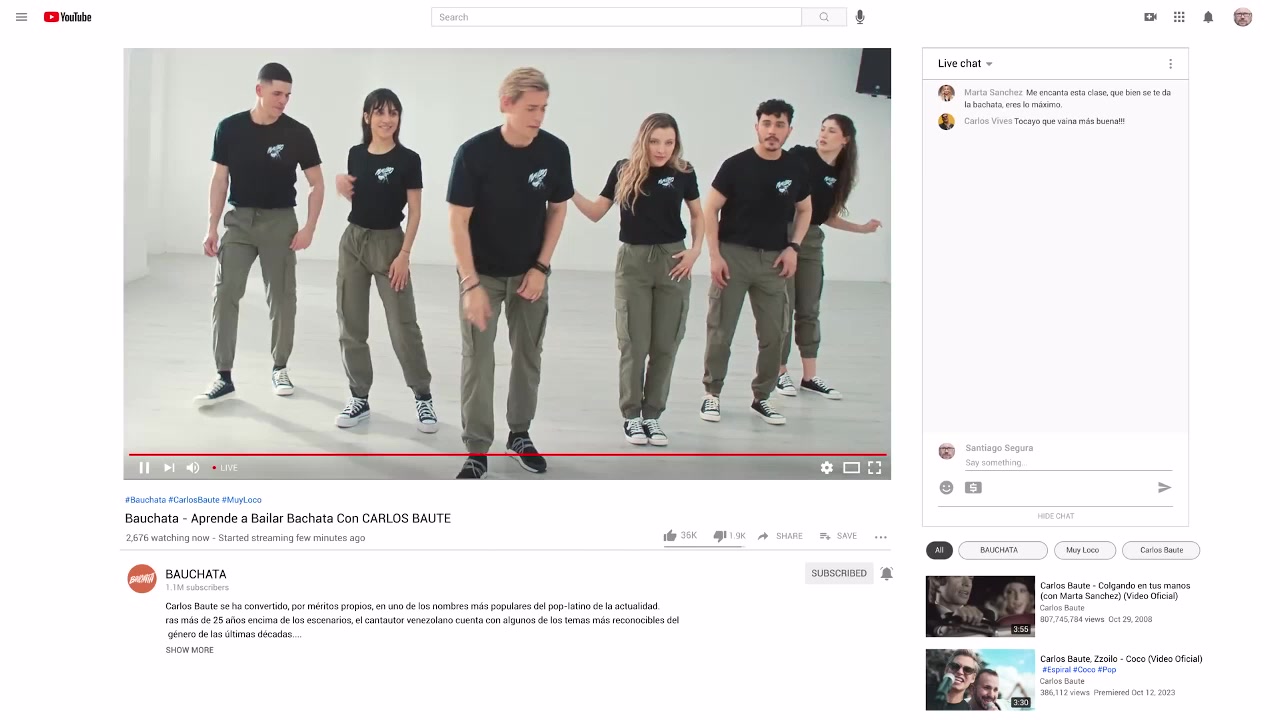Image resolution: width=1280 pixels, height=720 pixels.
Task: Click the Search text field
Action: point(616,17)
